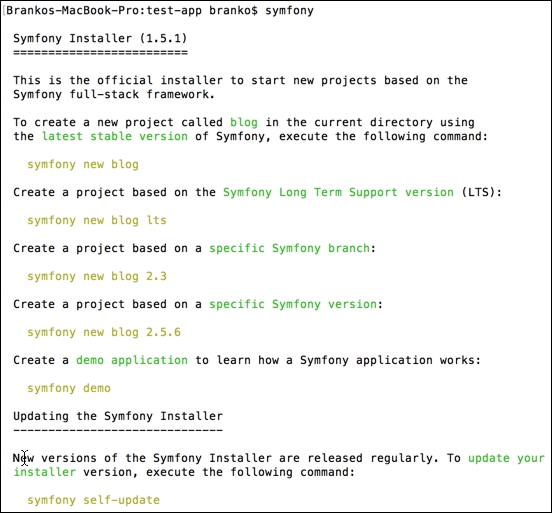The image size is (552, 513).
Task: Click the text 'version, execute the following command:'
Action: point(219,472)
